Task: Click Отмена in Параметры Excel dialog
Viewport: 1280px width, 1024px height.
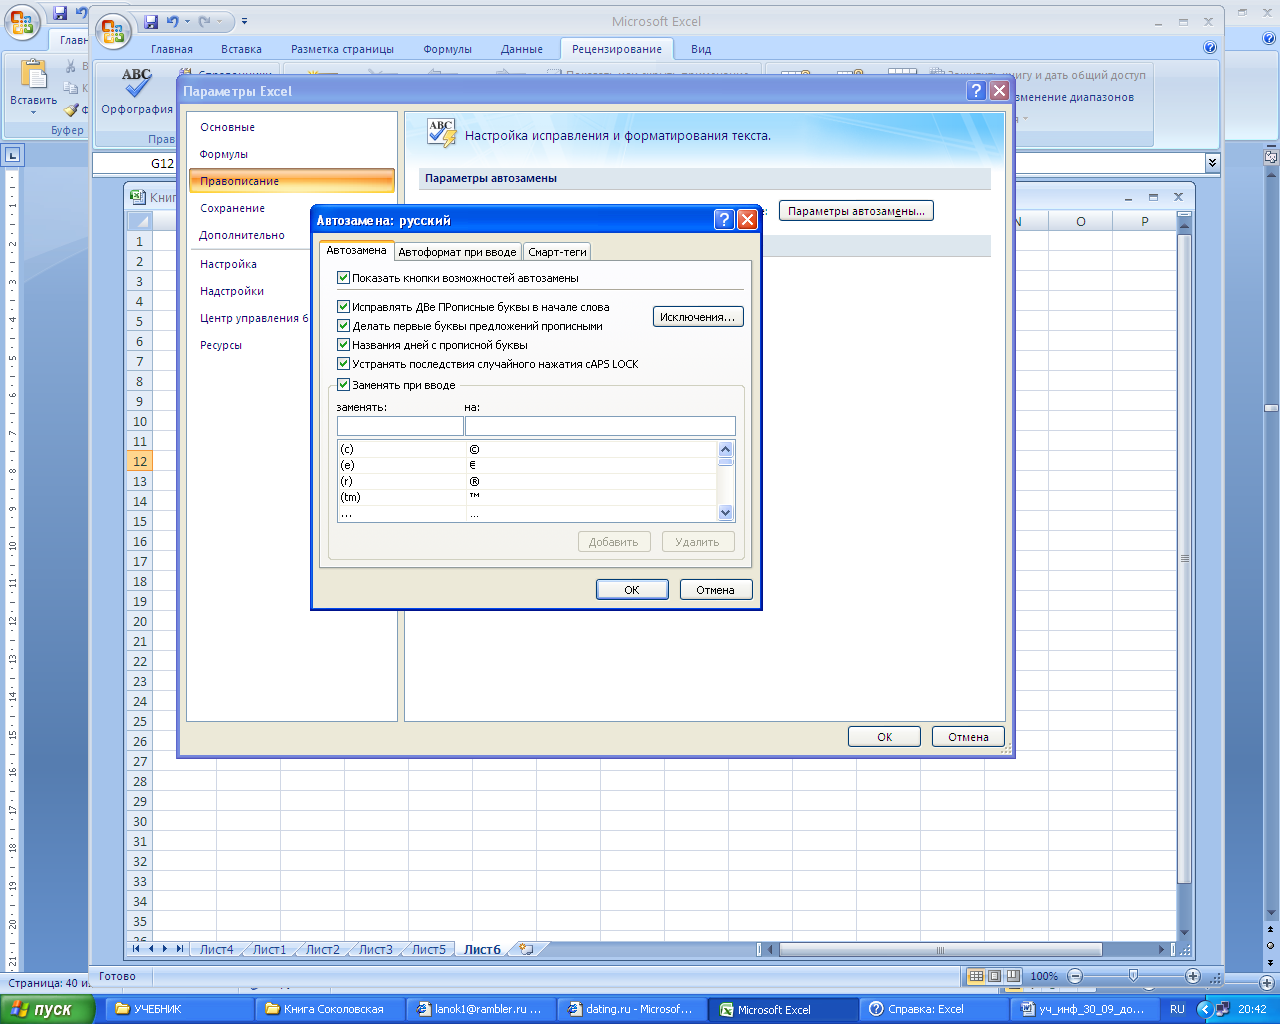Action: click(968, 737)
